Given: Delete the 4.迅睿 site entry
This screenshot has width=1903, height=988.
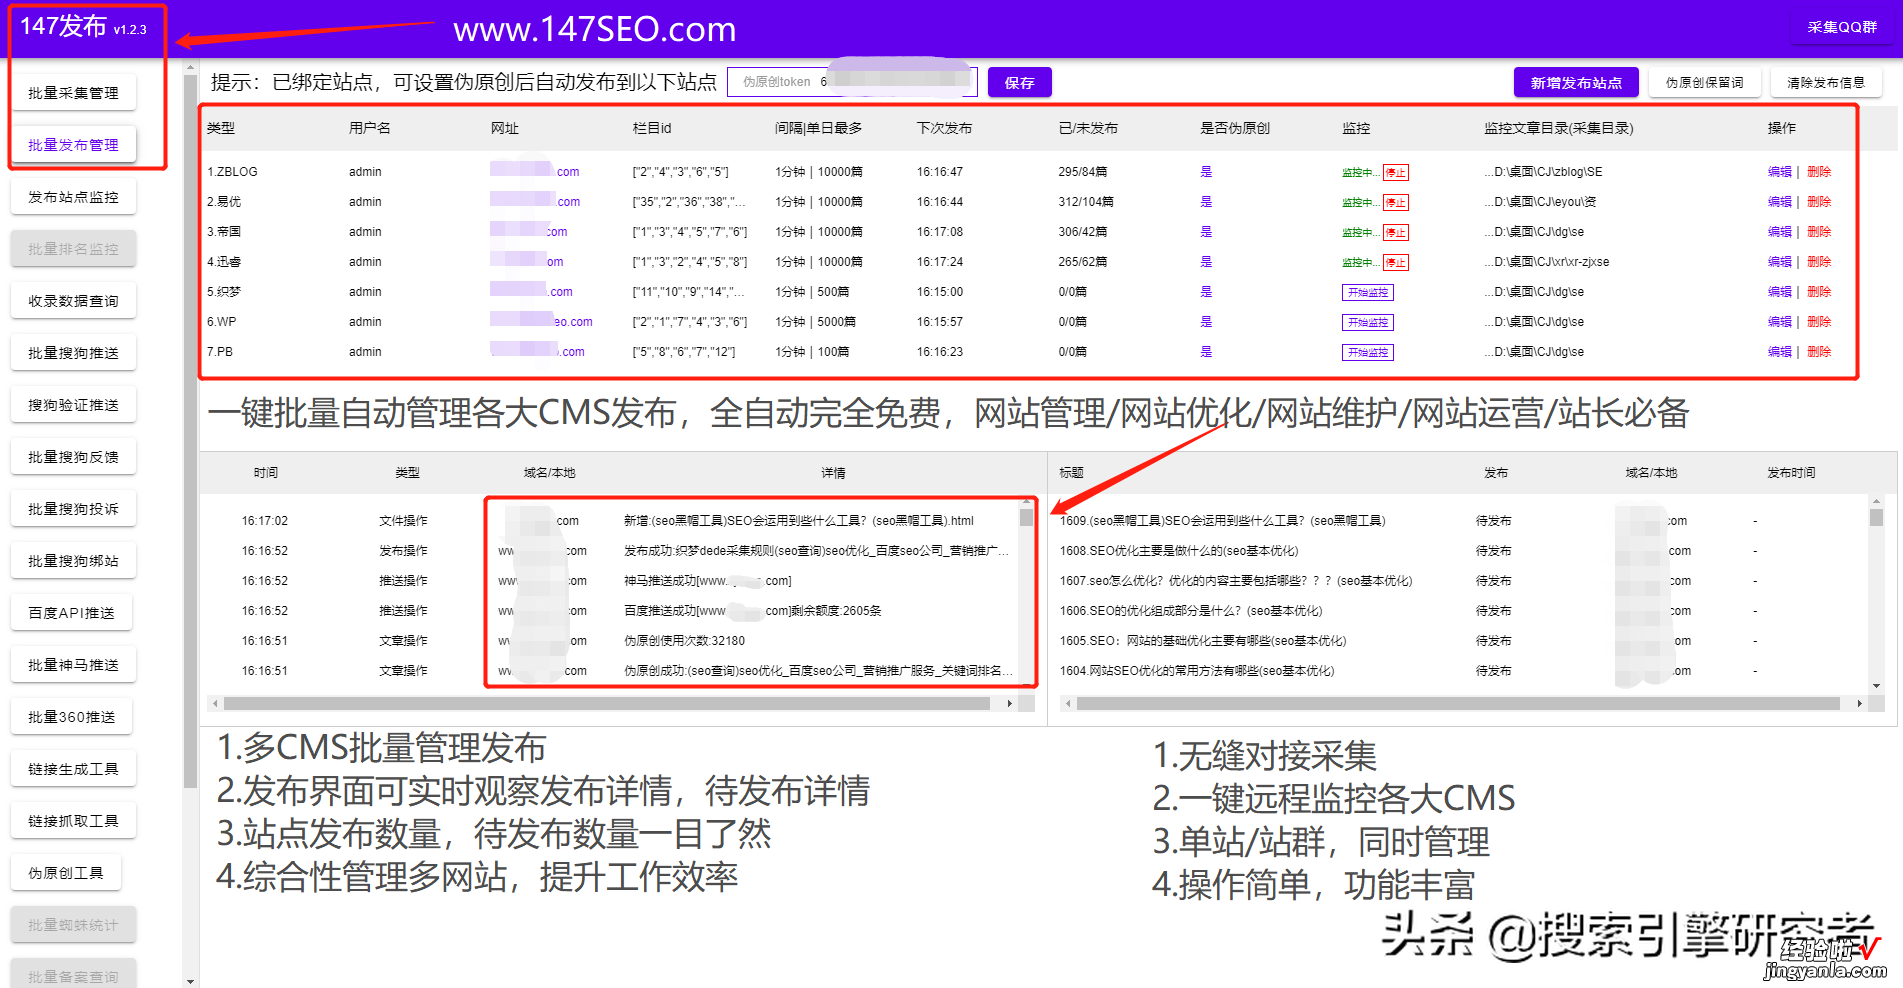Looking at the screenshot, I should click(1819, 262).
